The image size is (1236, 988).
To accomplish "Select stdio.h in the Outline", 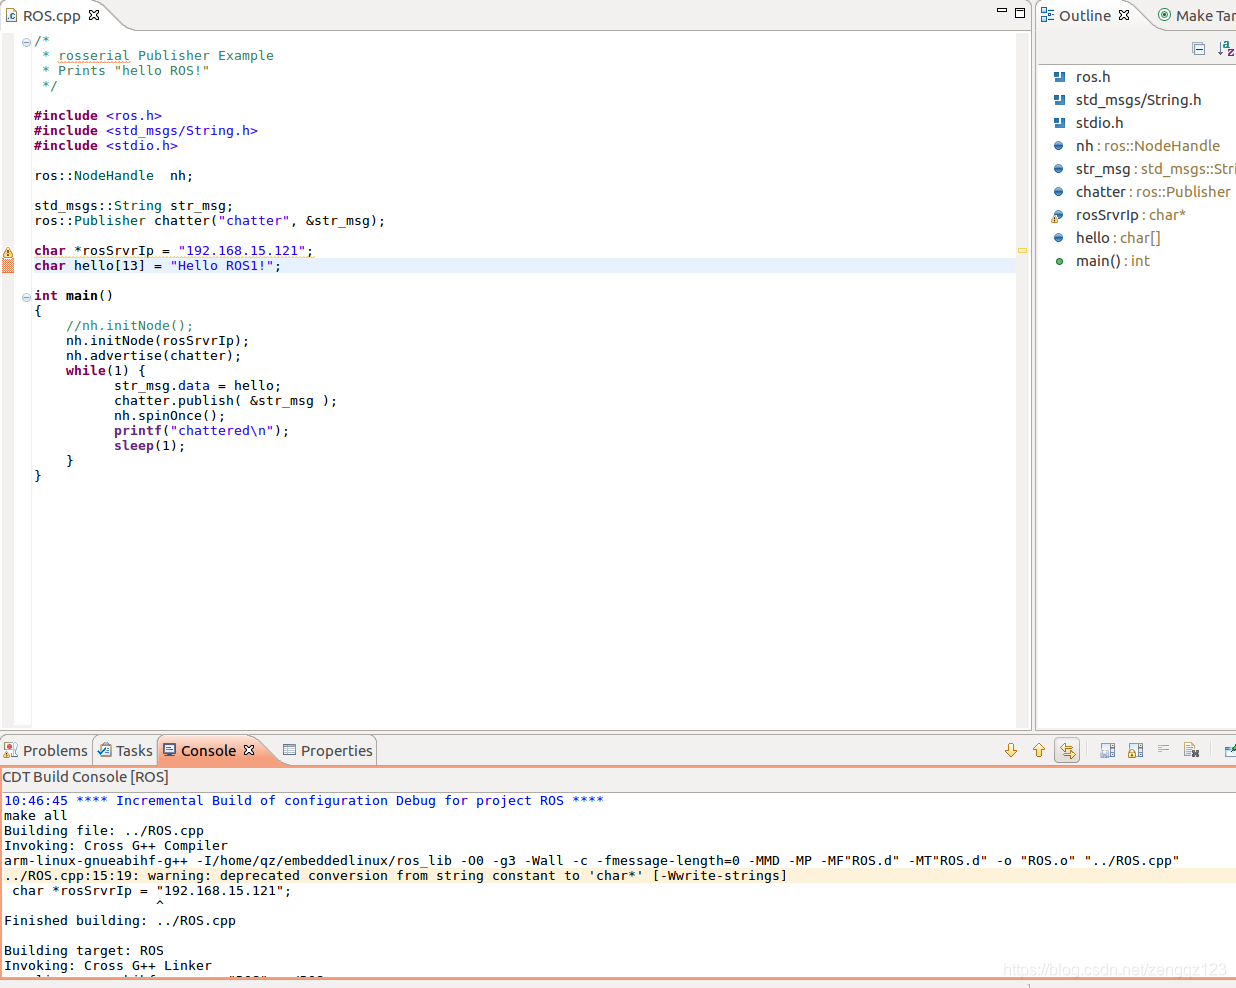I will click(x=1099, y=123).
